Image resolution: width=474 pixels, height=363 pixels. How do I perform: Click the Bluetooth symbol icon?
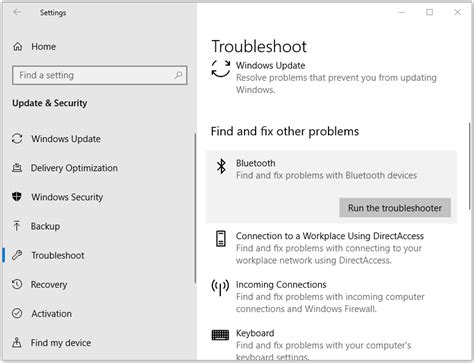[x=221, y=166]
